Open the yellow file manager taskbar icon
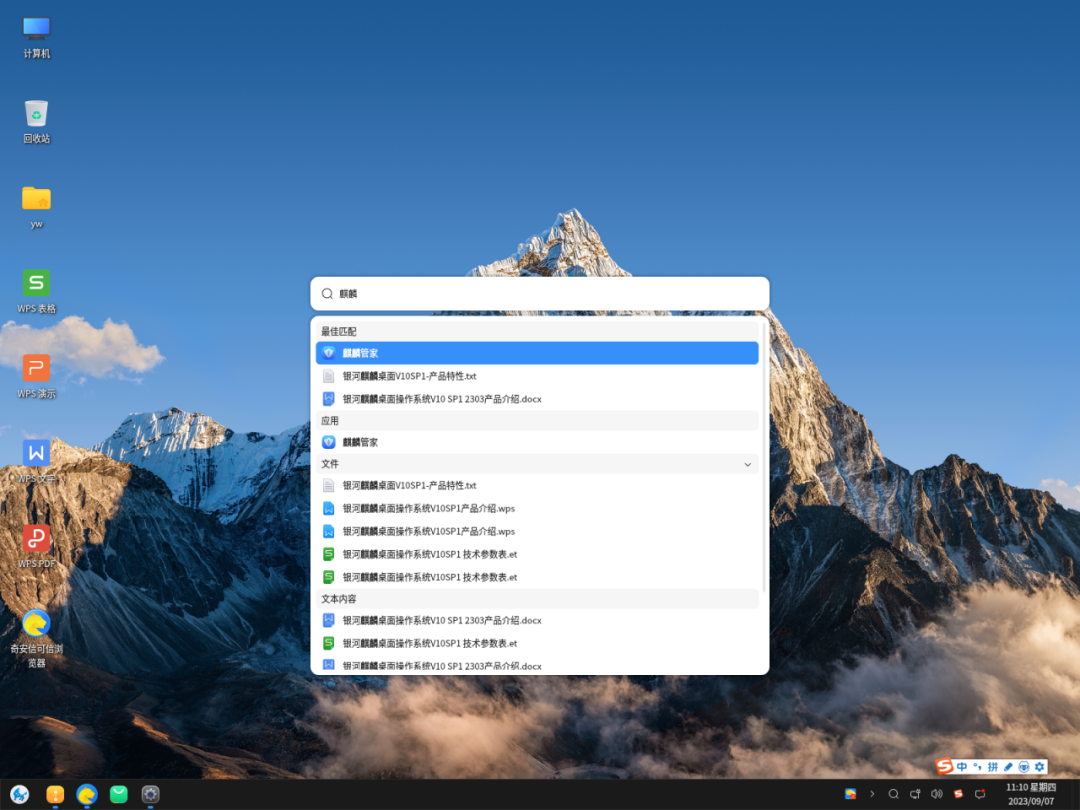The width and height of the screenshot is (1080, 810). click(55, 794)
